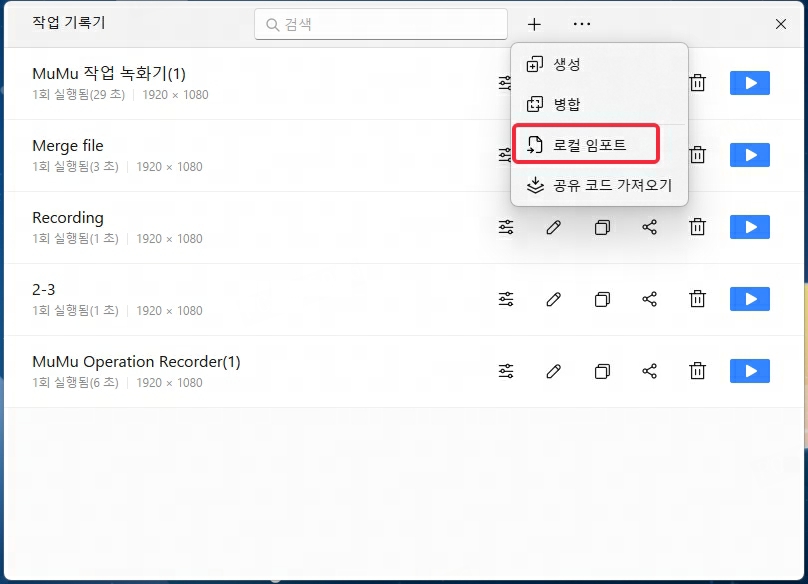
Task: Click the 작업 기록기 window title
Action: [69, 23]
